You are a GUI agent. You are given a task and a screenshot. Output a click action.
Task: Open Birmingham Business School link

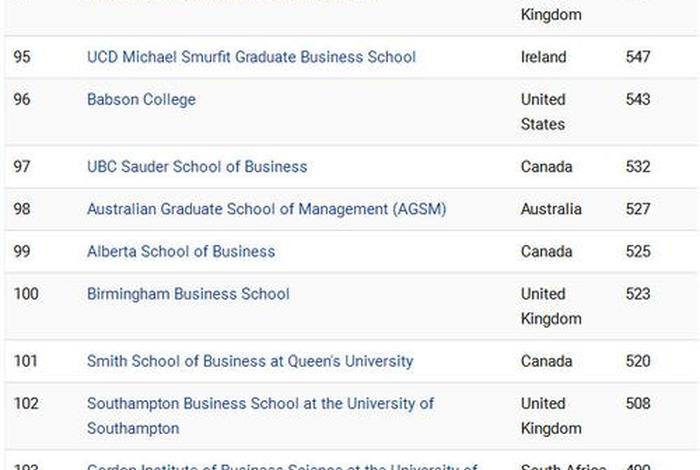pos(188,294)
